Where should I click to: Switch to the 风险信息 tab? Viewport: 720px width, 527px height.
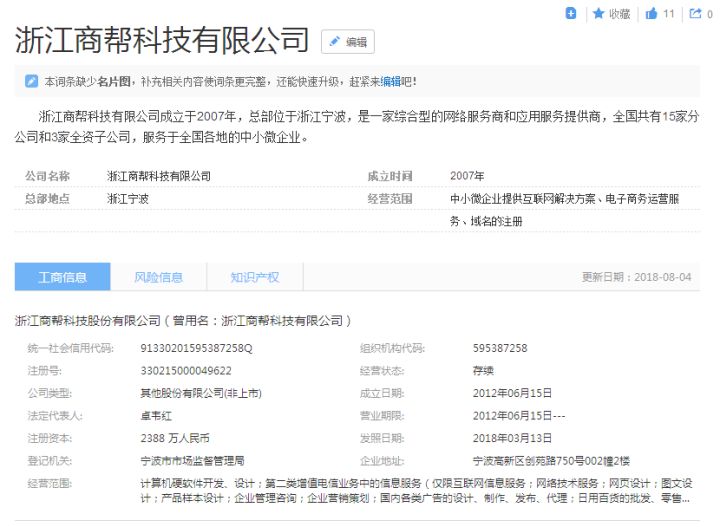pyautogui.click(x=158, y=277)
